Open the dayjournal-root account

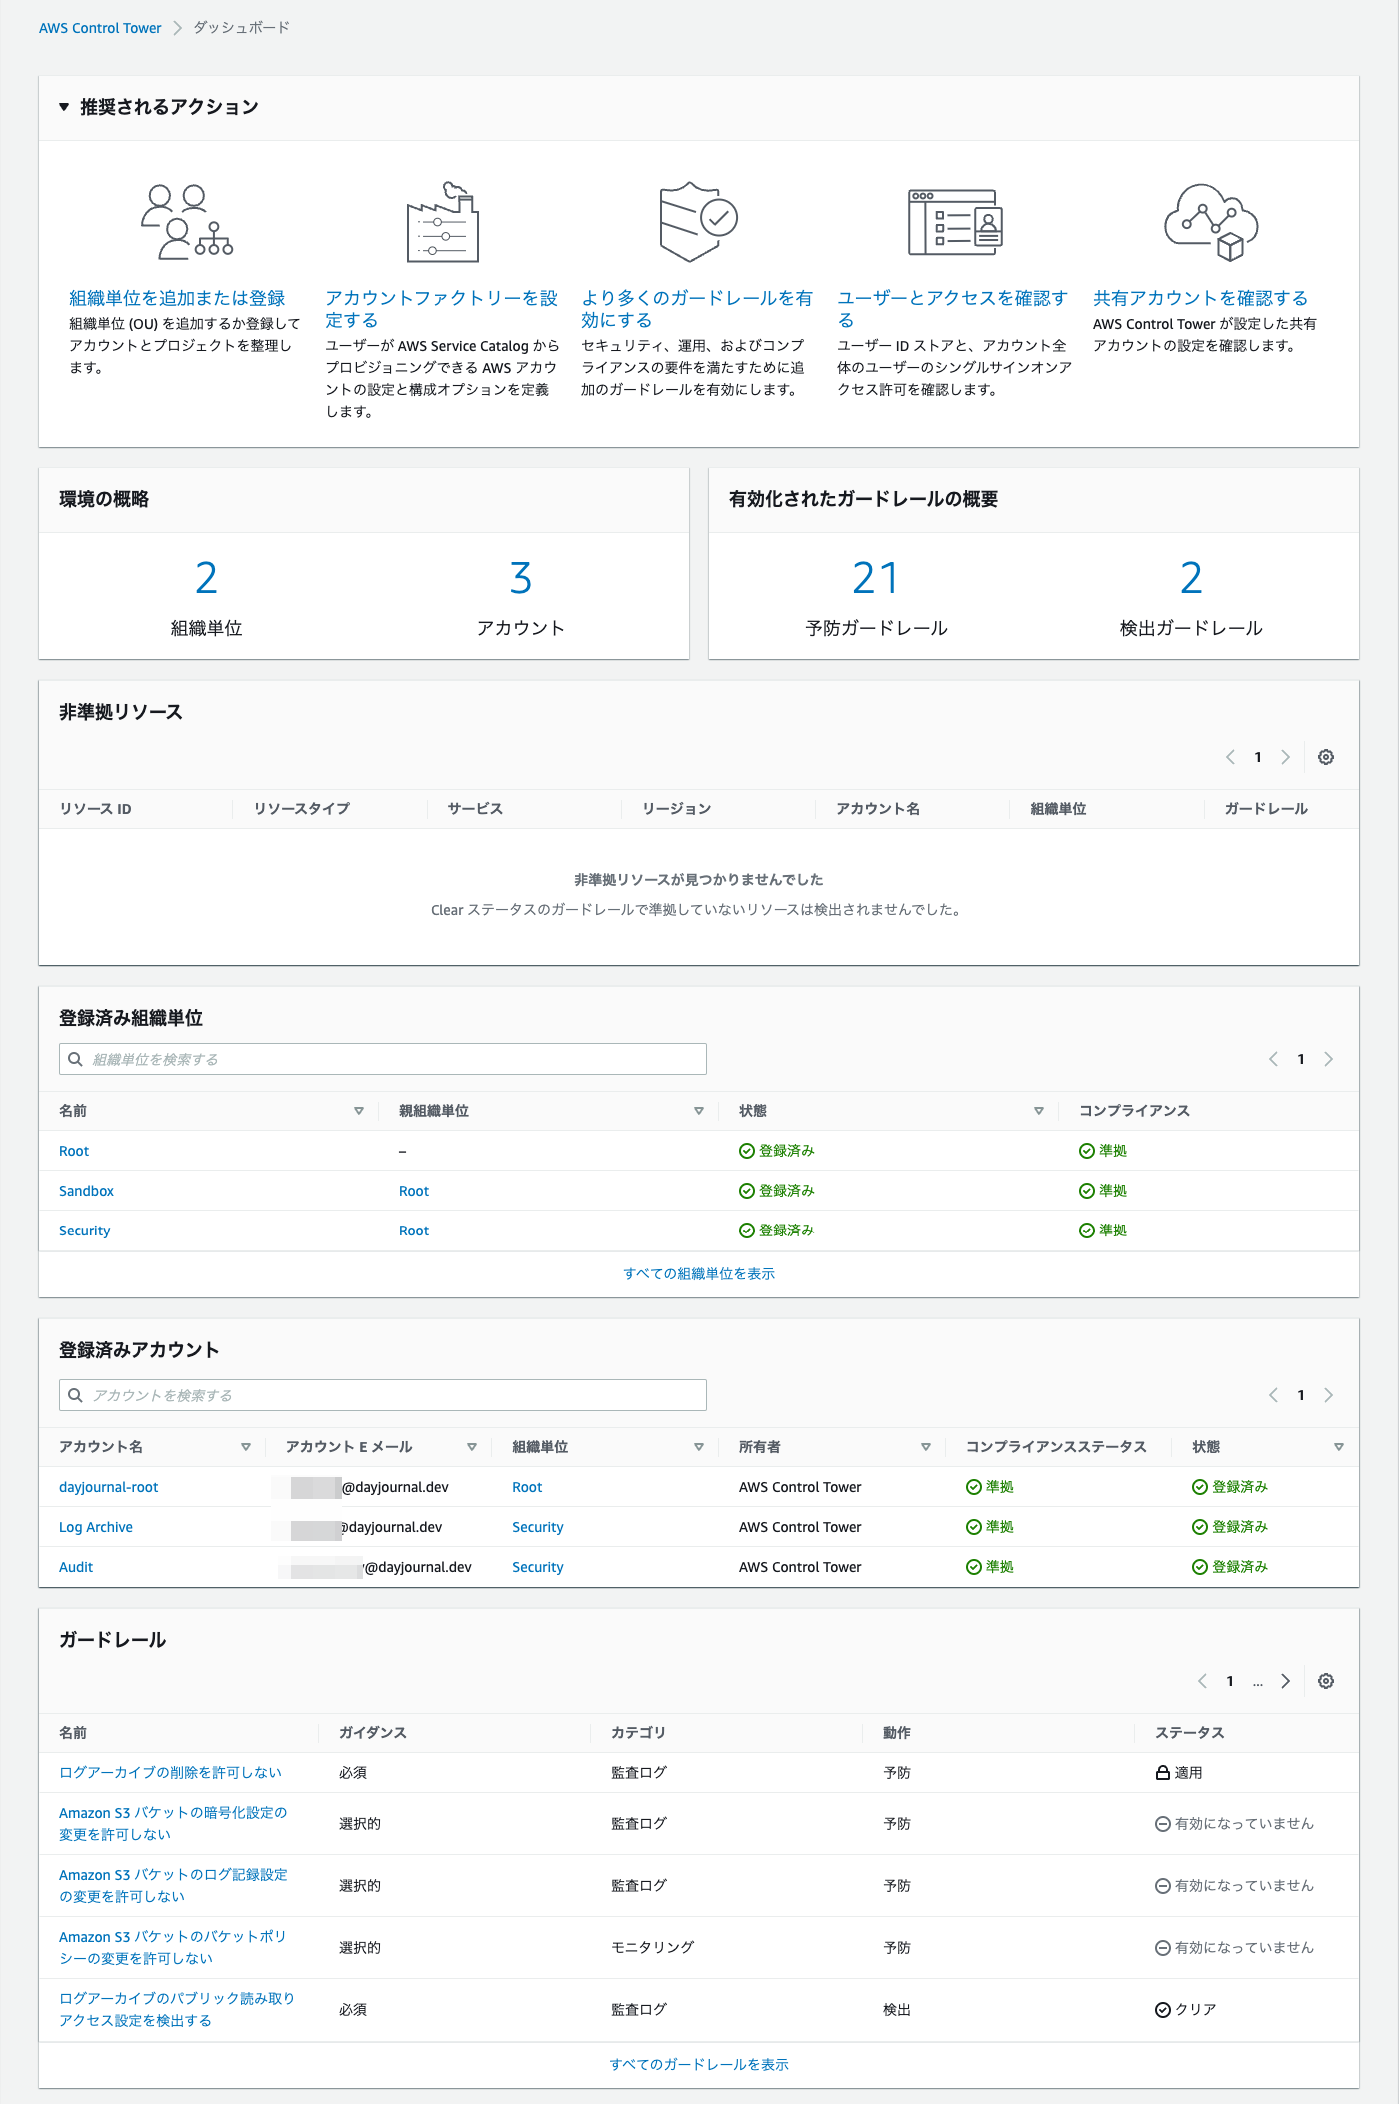pos(109,1487)
